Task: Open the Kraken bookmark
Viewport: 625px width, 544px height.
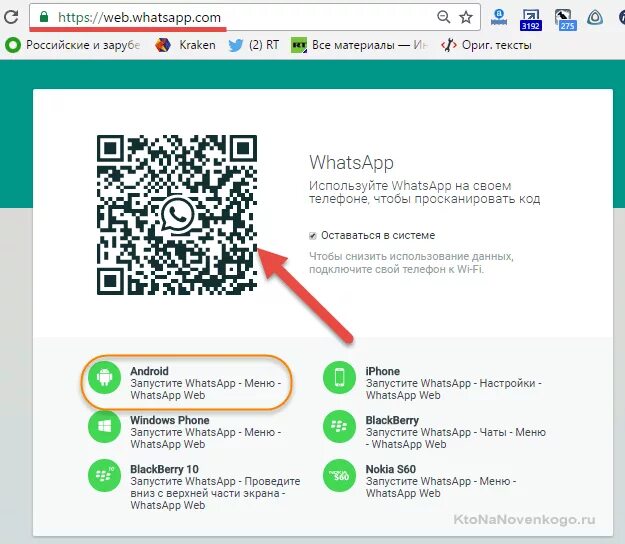Action: 185,45
